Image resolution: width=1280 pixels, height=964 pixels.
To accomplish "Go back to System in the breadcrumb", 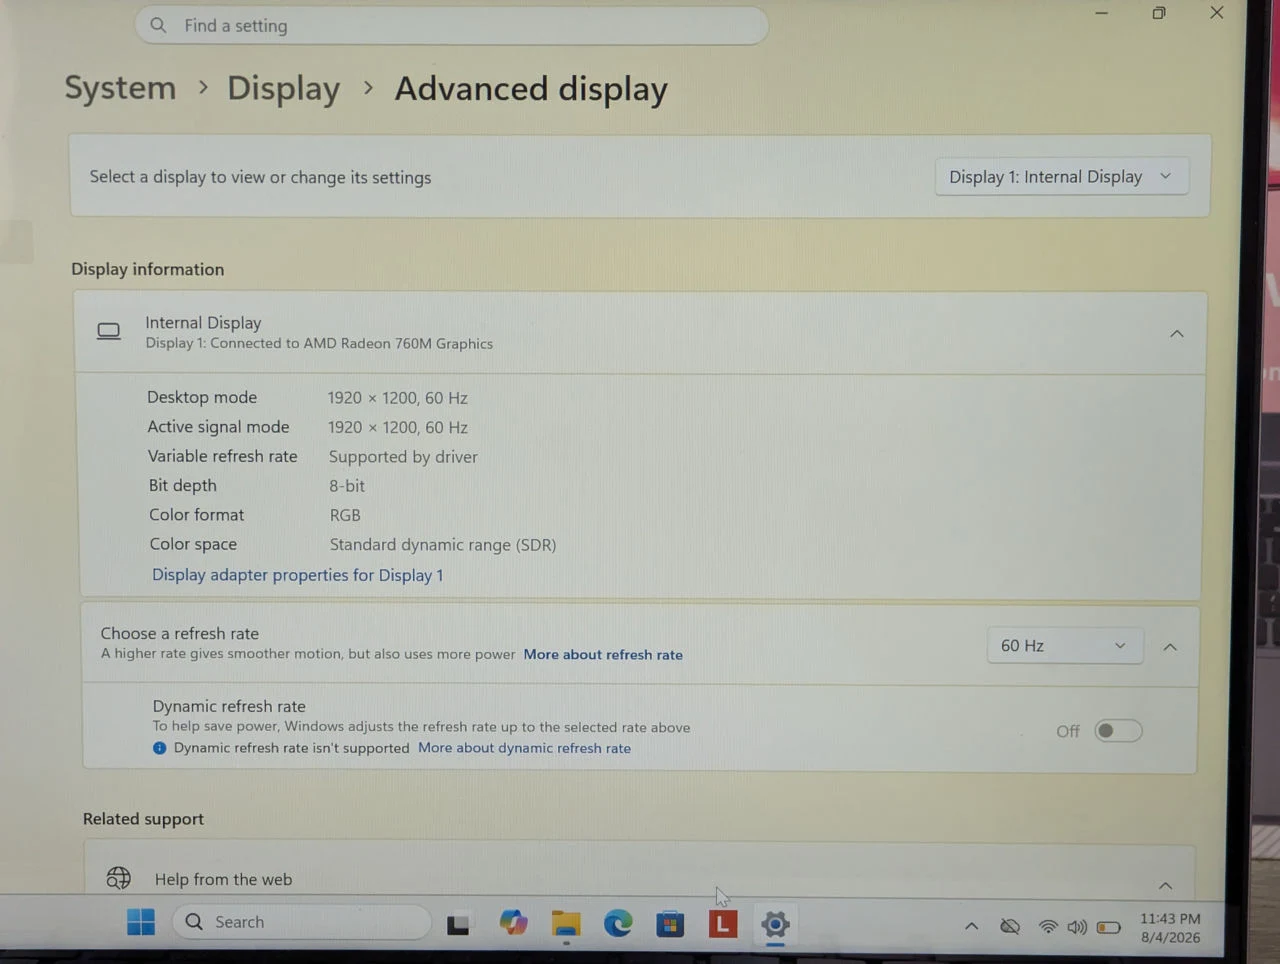I will point(120,88).
